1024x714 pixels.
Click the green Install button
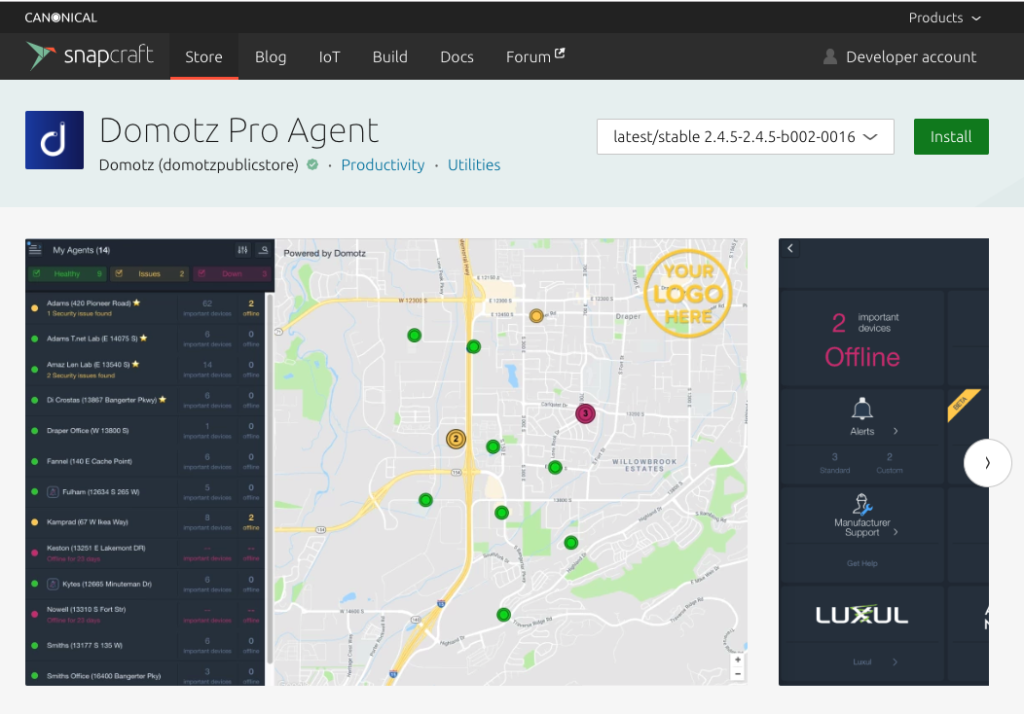tap(950, 136)
